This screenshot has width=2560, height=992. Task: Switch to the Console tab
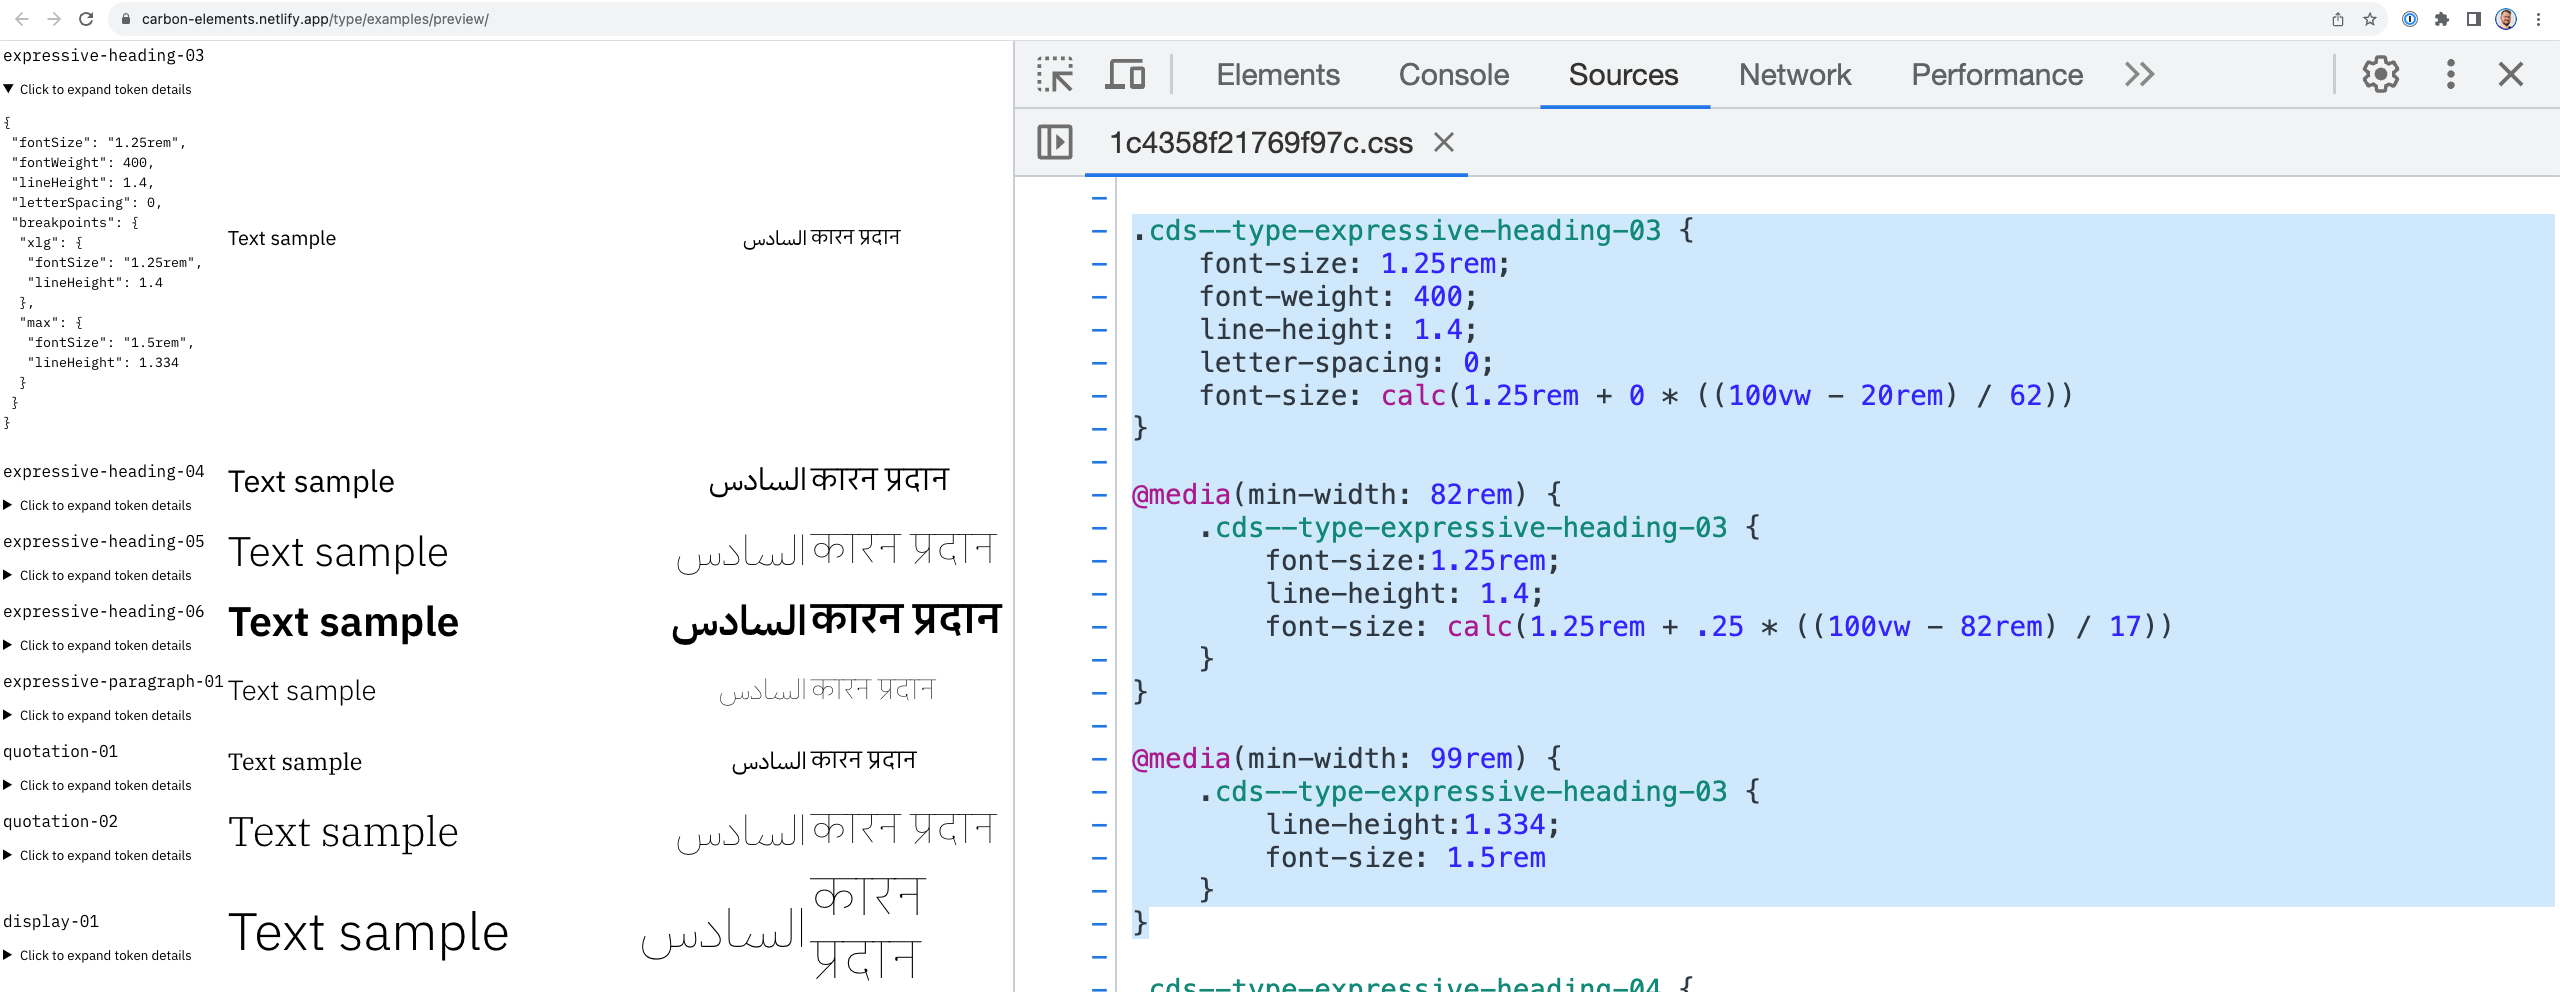(x=1453, y=74)
